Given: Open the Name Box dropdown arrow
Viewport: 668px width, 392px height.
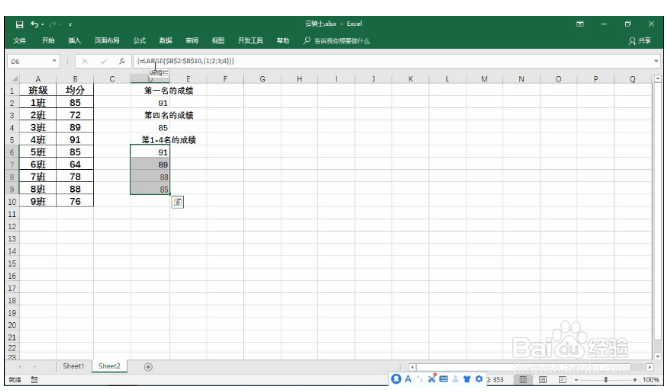Looking at the screenshot, I should (54, 61).
